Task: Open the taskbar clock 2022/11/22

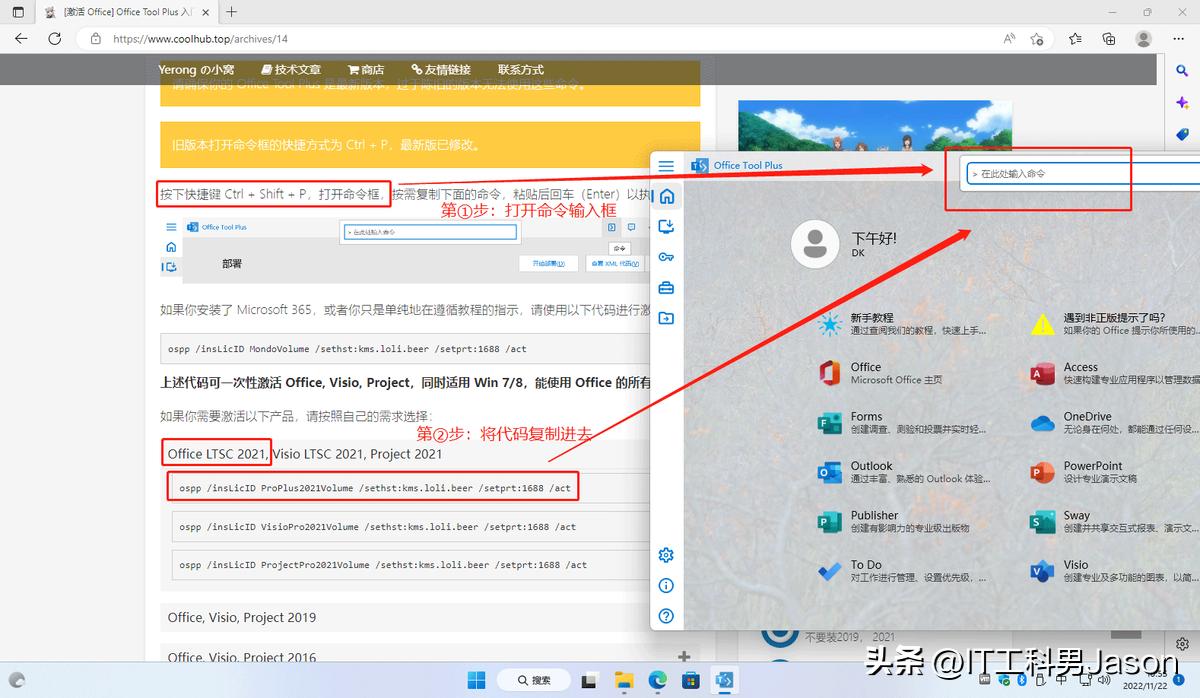Action: (1144, 681)
